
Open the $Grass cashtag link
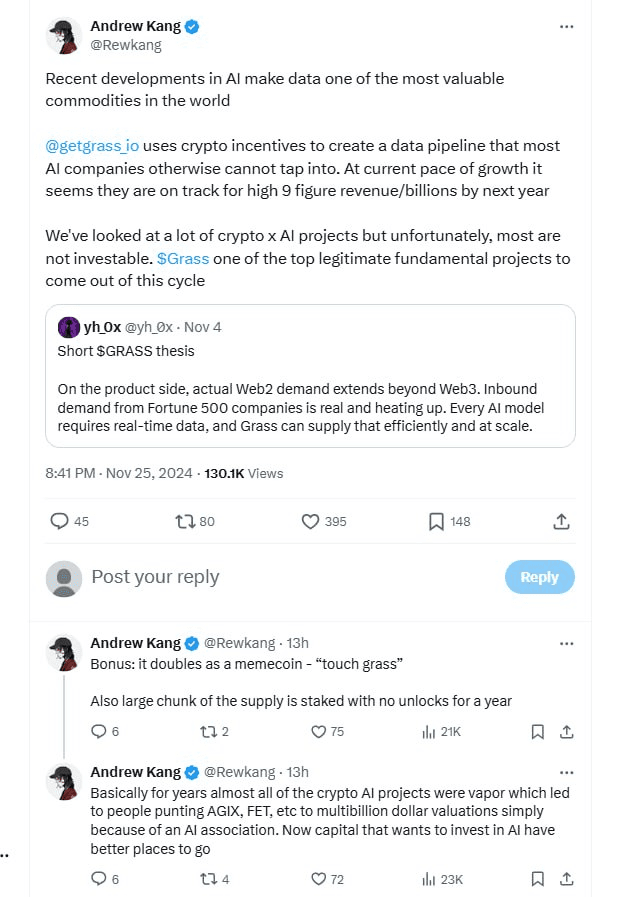click(x=183, y=259)
